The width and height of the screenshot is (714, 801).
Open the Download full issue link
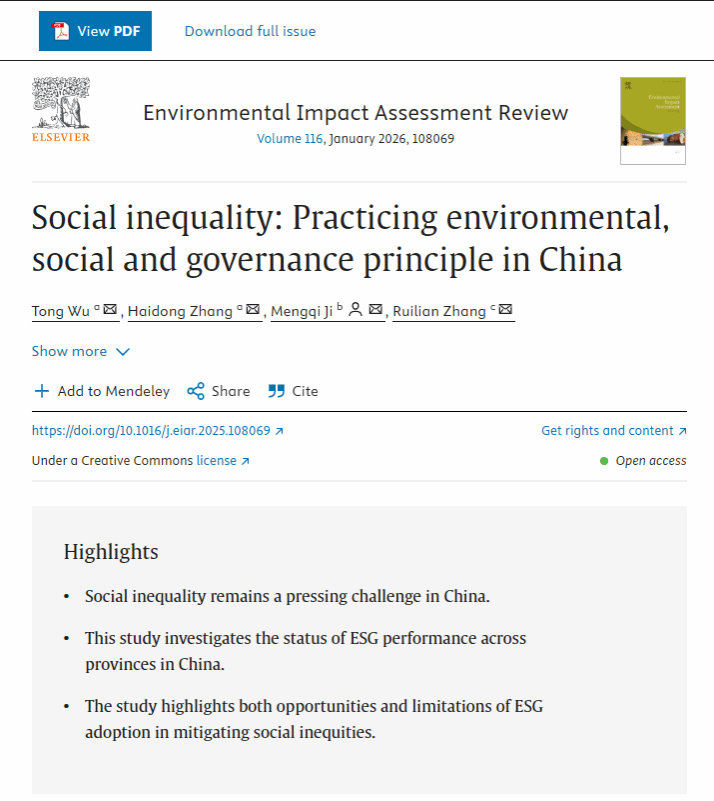[250, 31]
